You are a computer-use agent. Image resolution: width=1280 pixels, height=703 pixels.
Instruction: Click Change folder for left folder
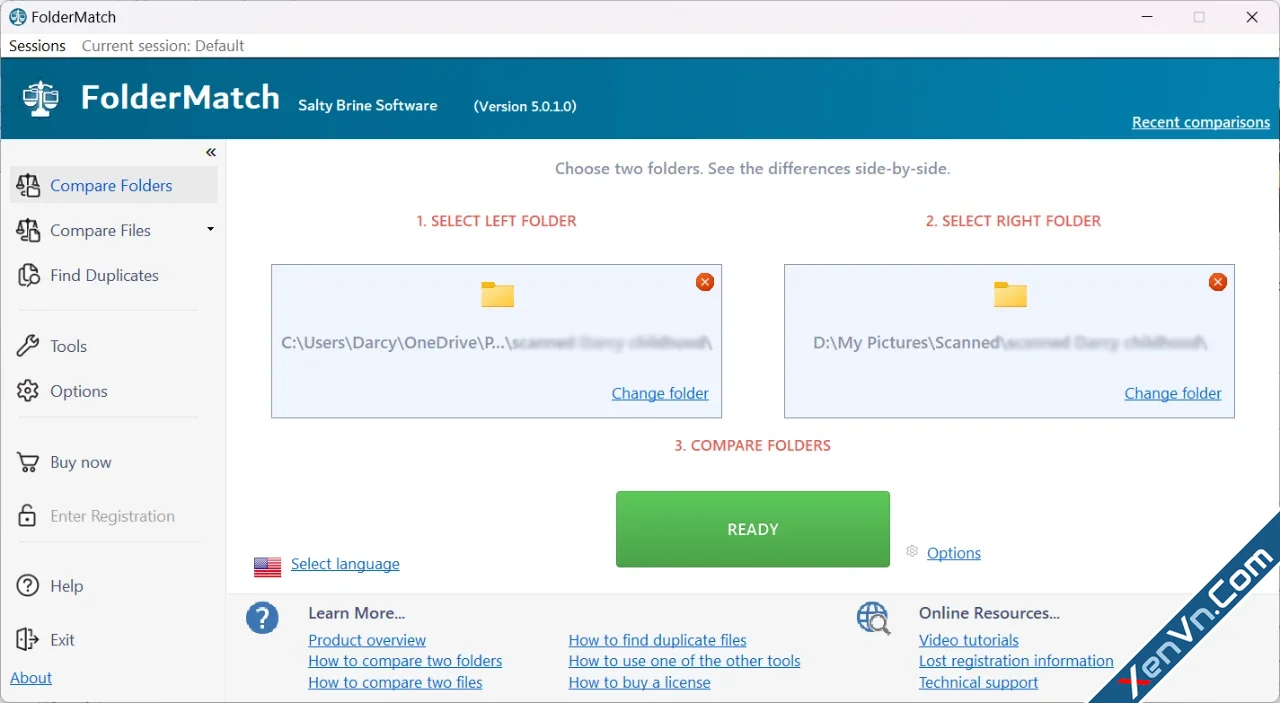pos(660,393)
